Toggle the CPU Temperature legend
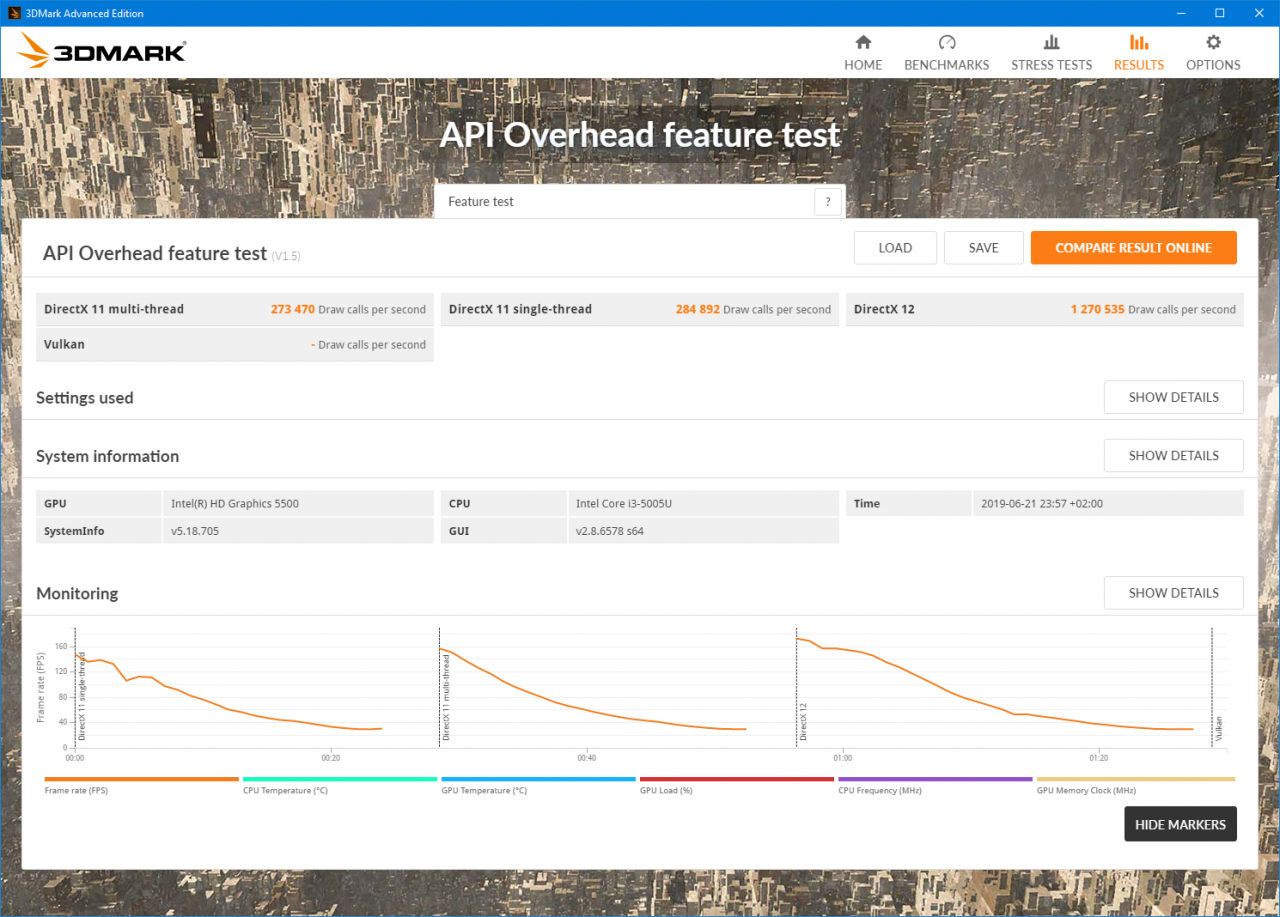 point(340,785)
